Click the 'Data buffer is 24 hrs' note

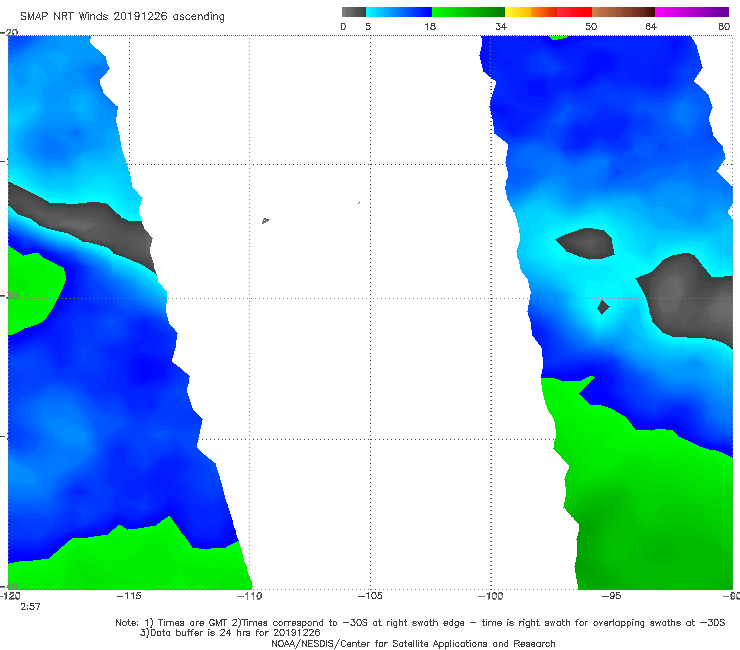(x=230, y=633)
